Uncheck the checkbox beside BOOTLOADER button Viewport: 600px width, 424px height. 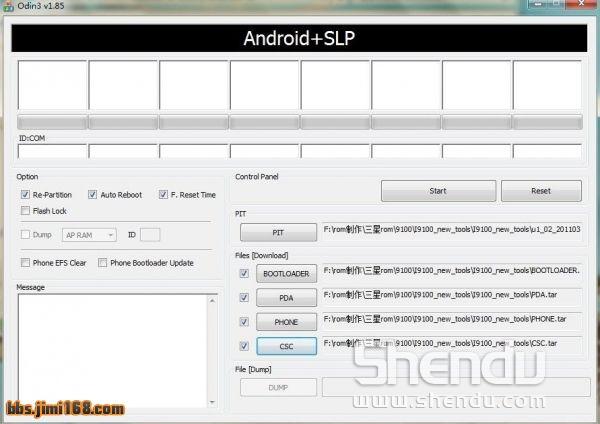pyautogui.click(x=244, y=274)
